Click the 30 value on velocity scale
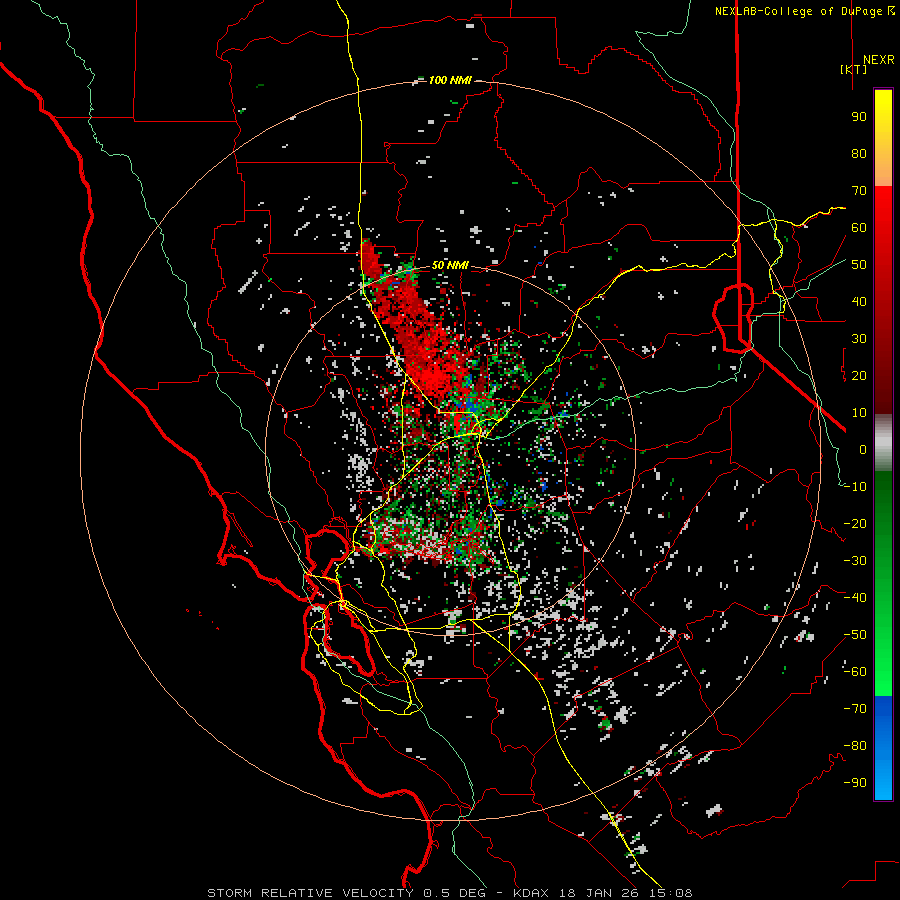 click(x=859, y=339)
